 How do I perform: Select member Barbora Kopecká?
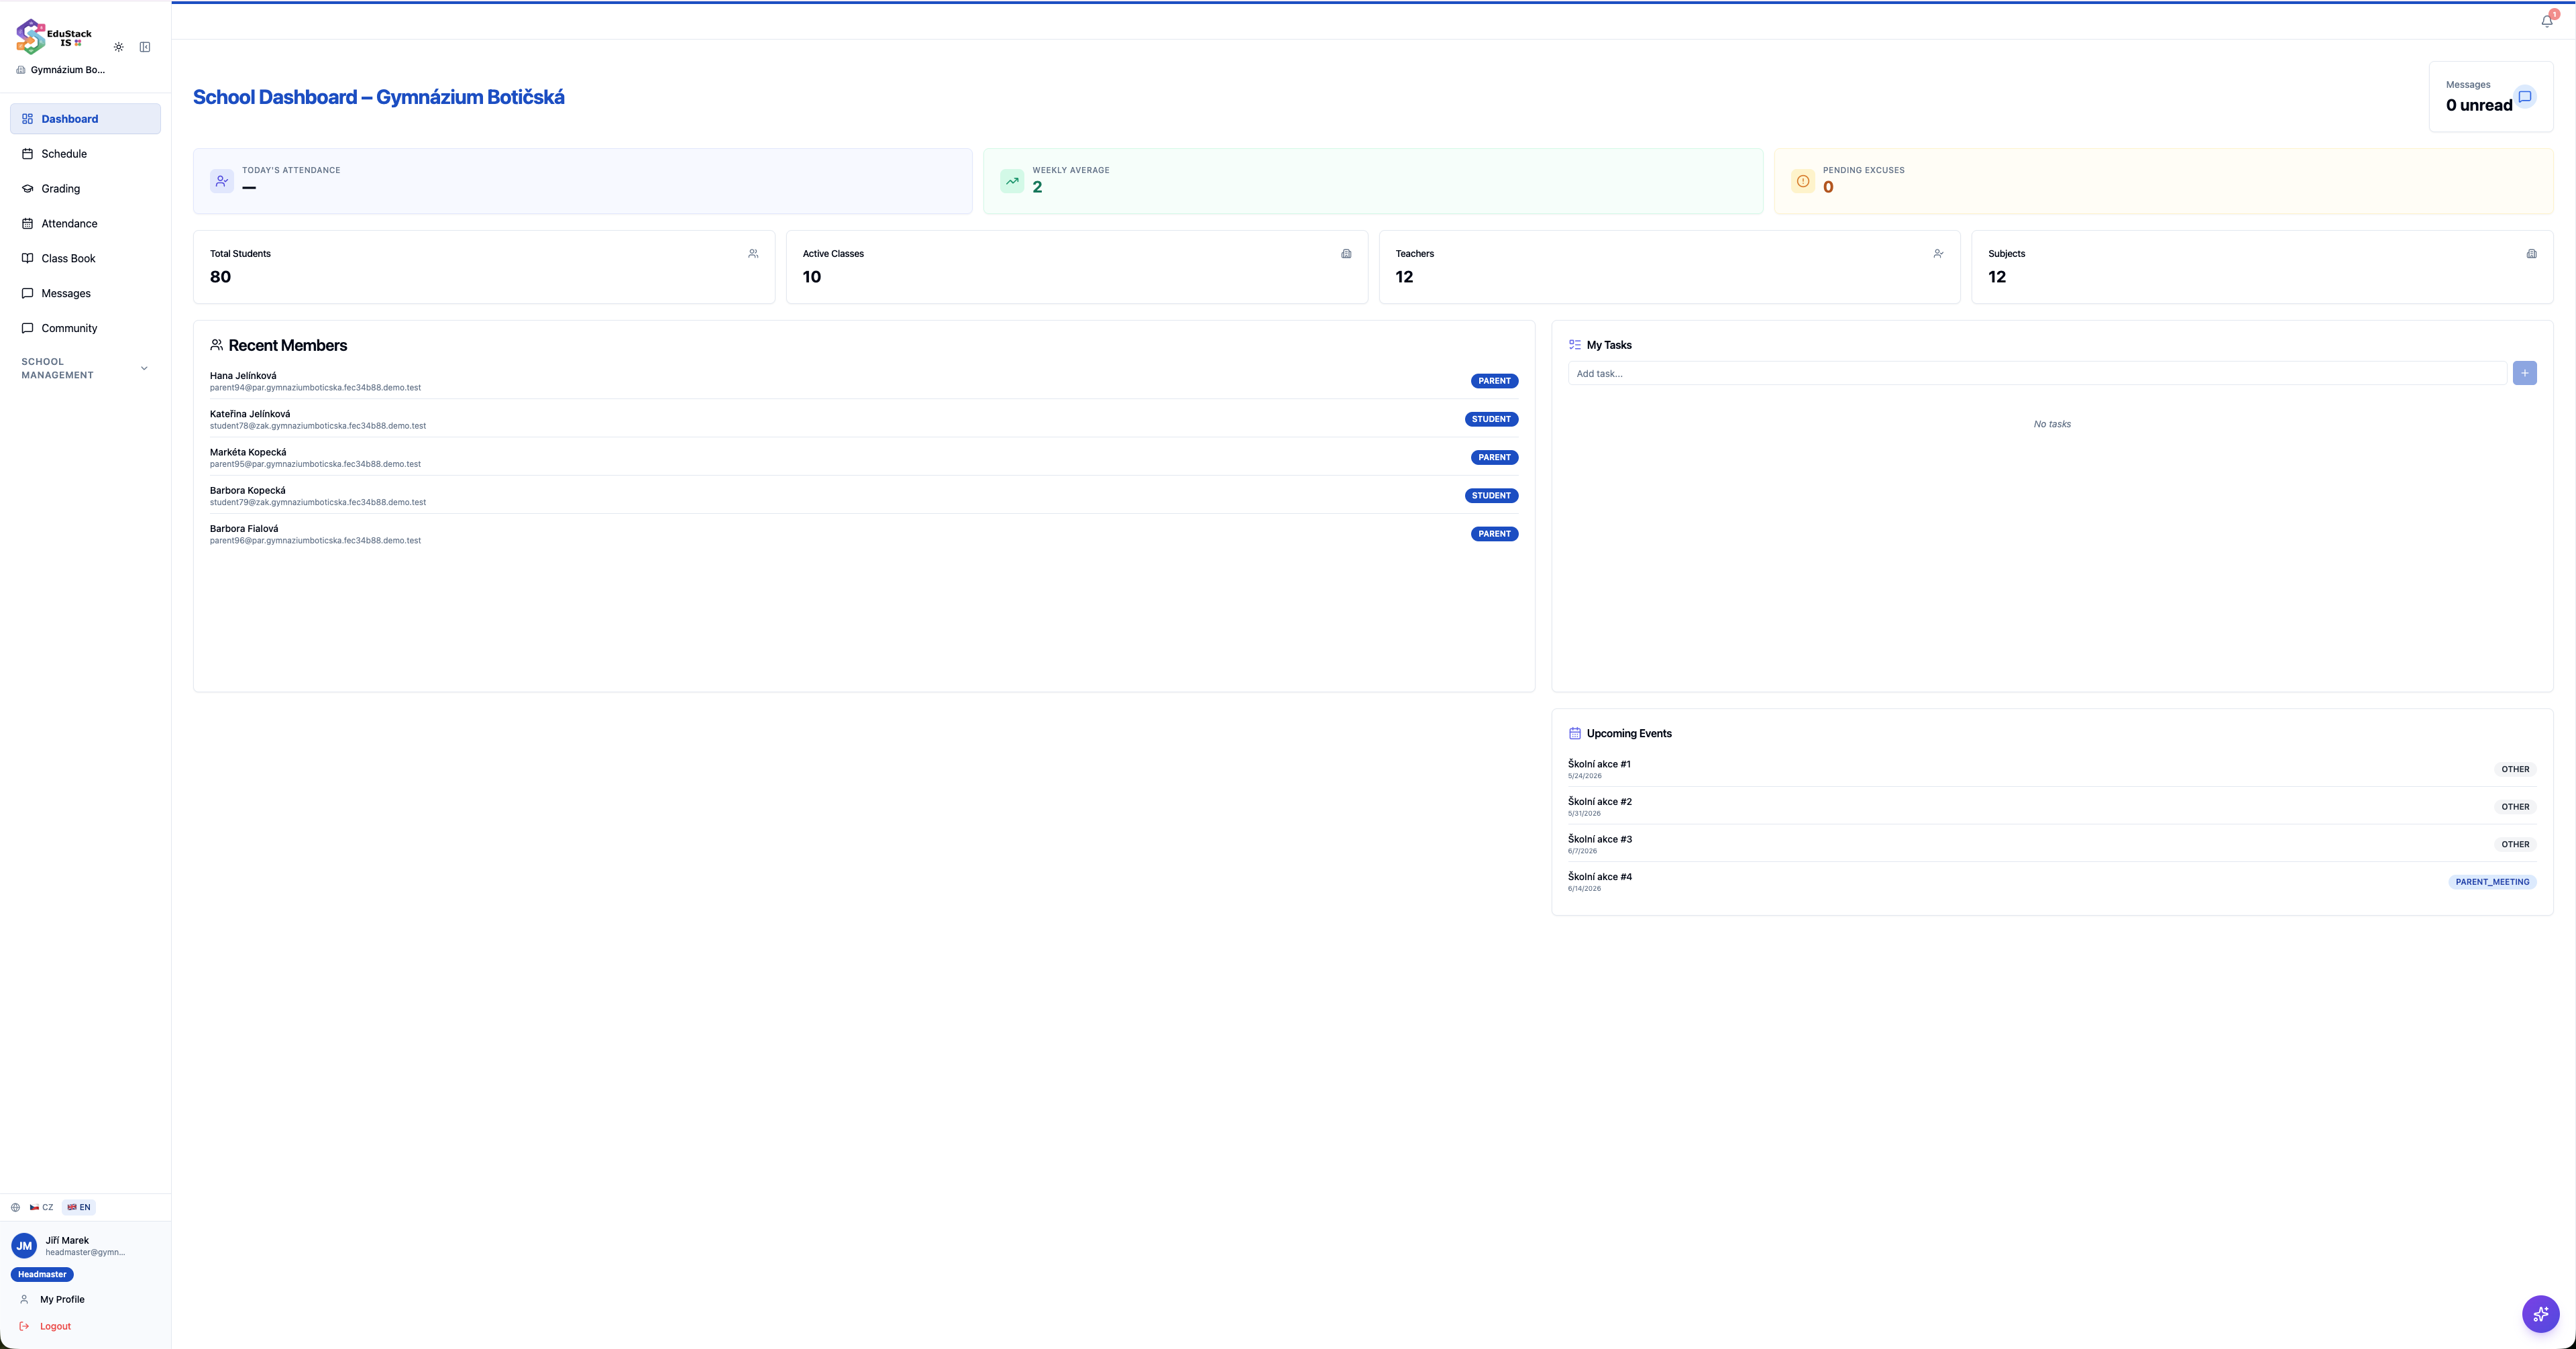pos(864,496)
